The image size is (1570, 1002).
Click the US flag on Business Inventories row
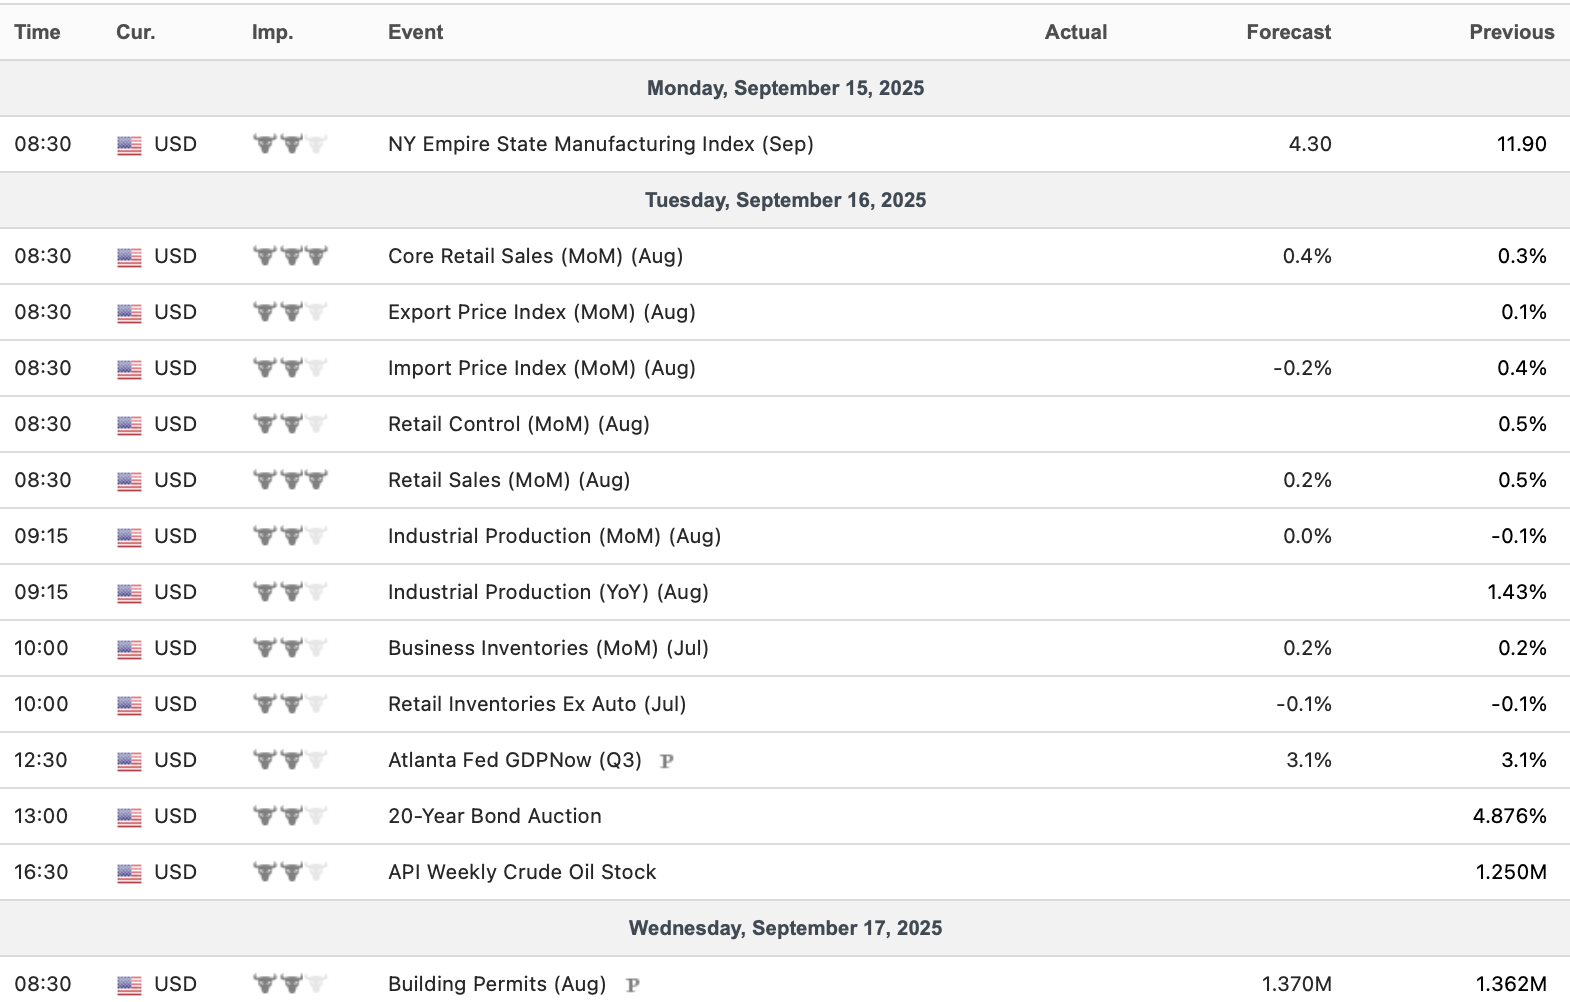129,649
